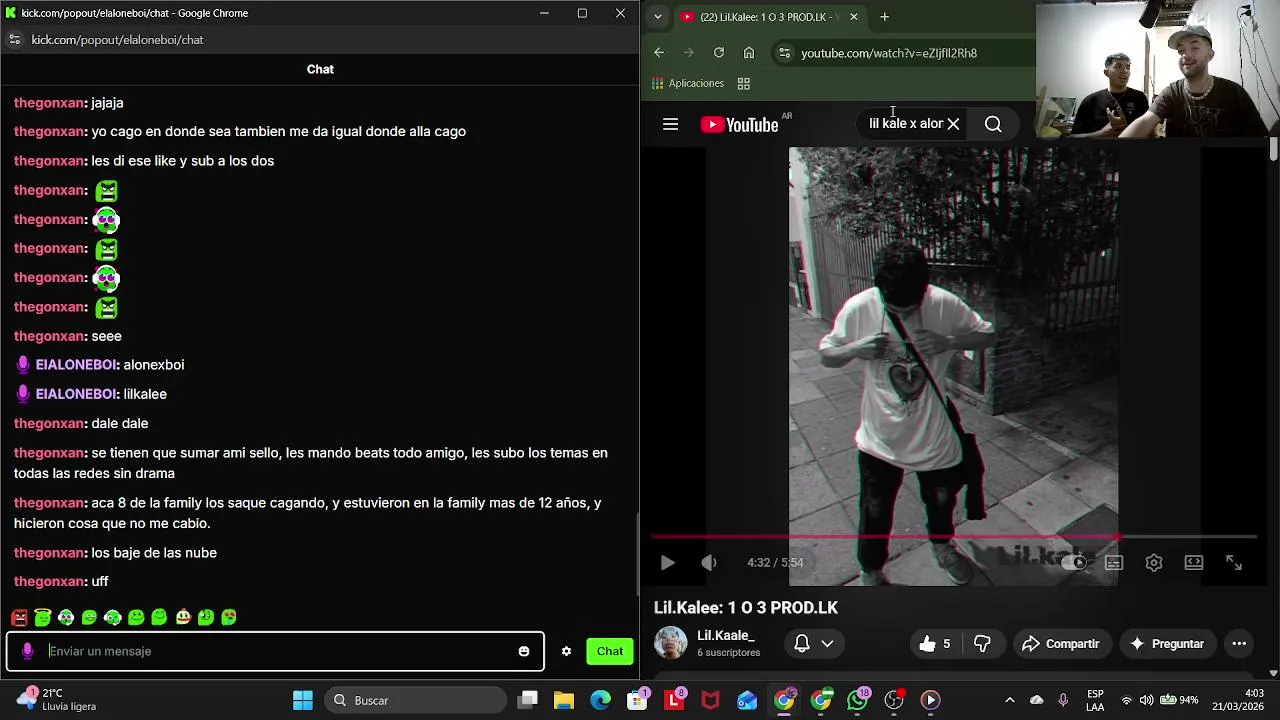
Task: Select 'les di ese like y sub' message
Action: 182,161
